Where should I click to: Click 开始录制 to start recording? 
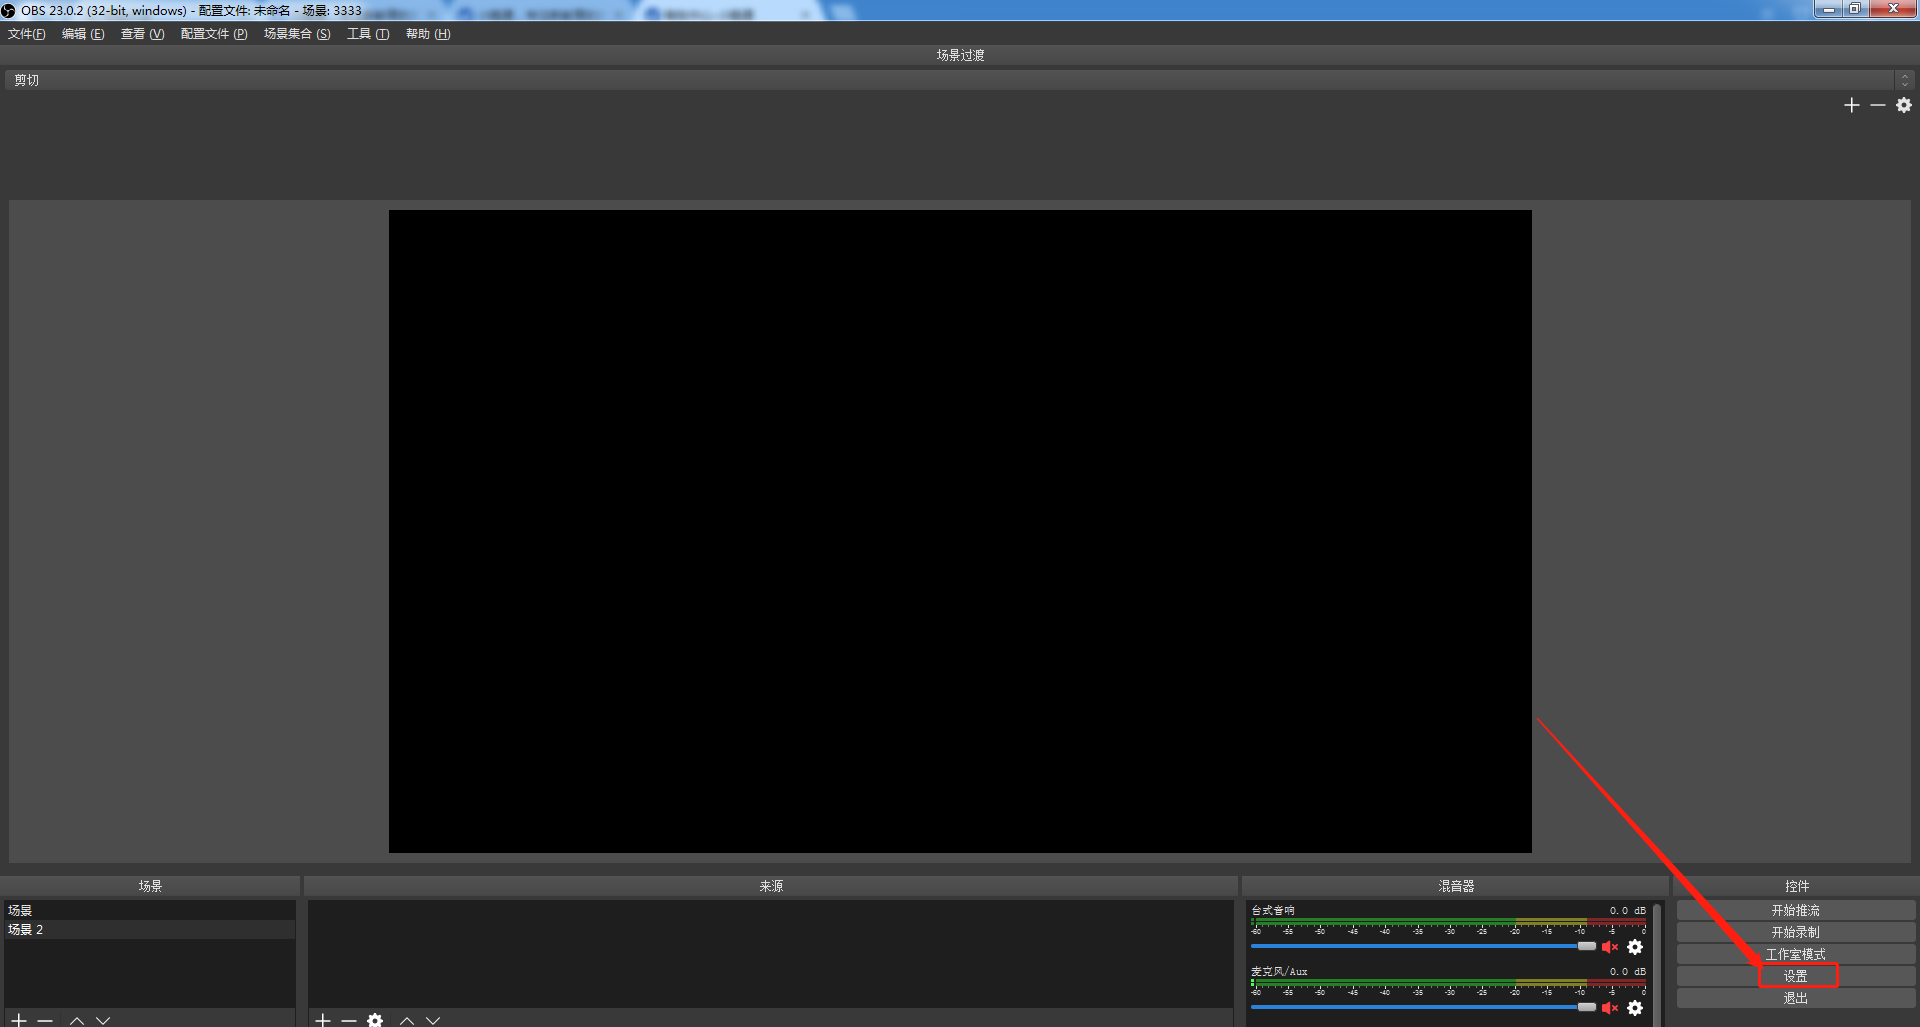[x=1795, y=932]
